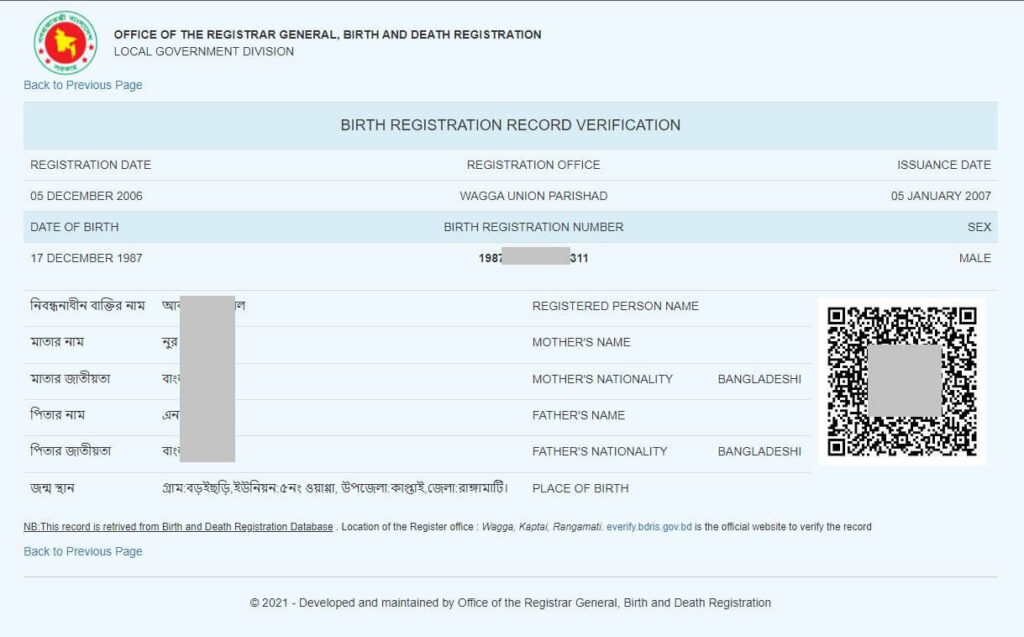Select the BIRTH REGISTRATION RECORD VERIFICATION heading
The image size is (1024, 637).
pyautogui.click(x=511, y=125)
